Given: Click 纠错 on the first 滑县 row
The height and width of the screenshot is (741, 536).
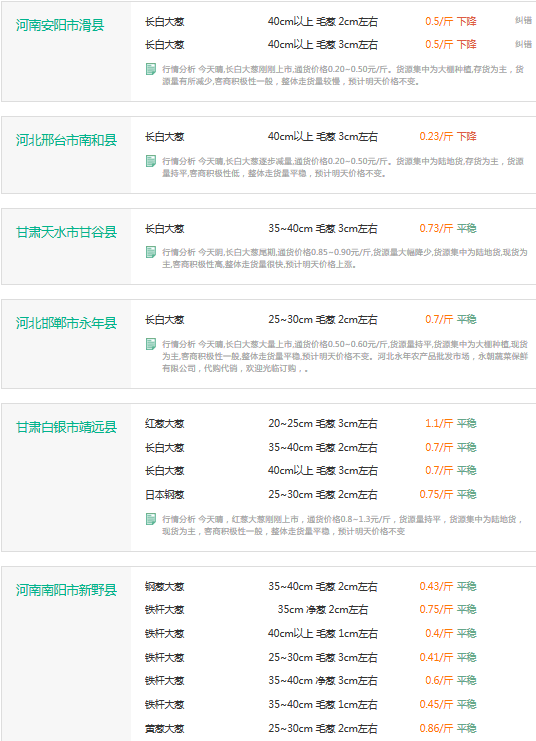Looking at the screenshot, I should point(523,20).
